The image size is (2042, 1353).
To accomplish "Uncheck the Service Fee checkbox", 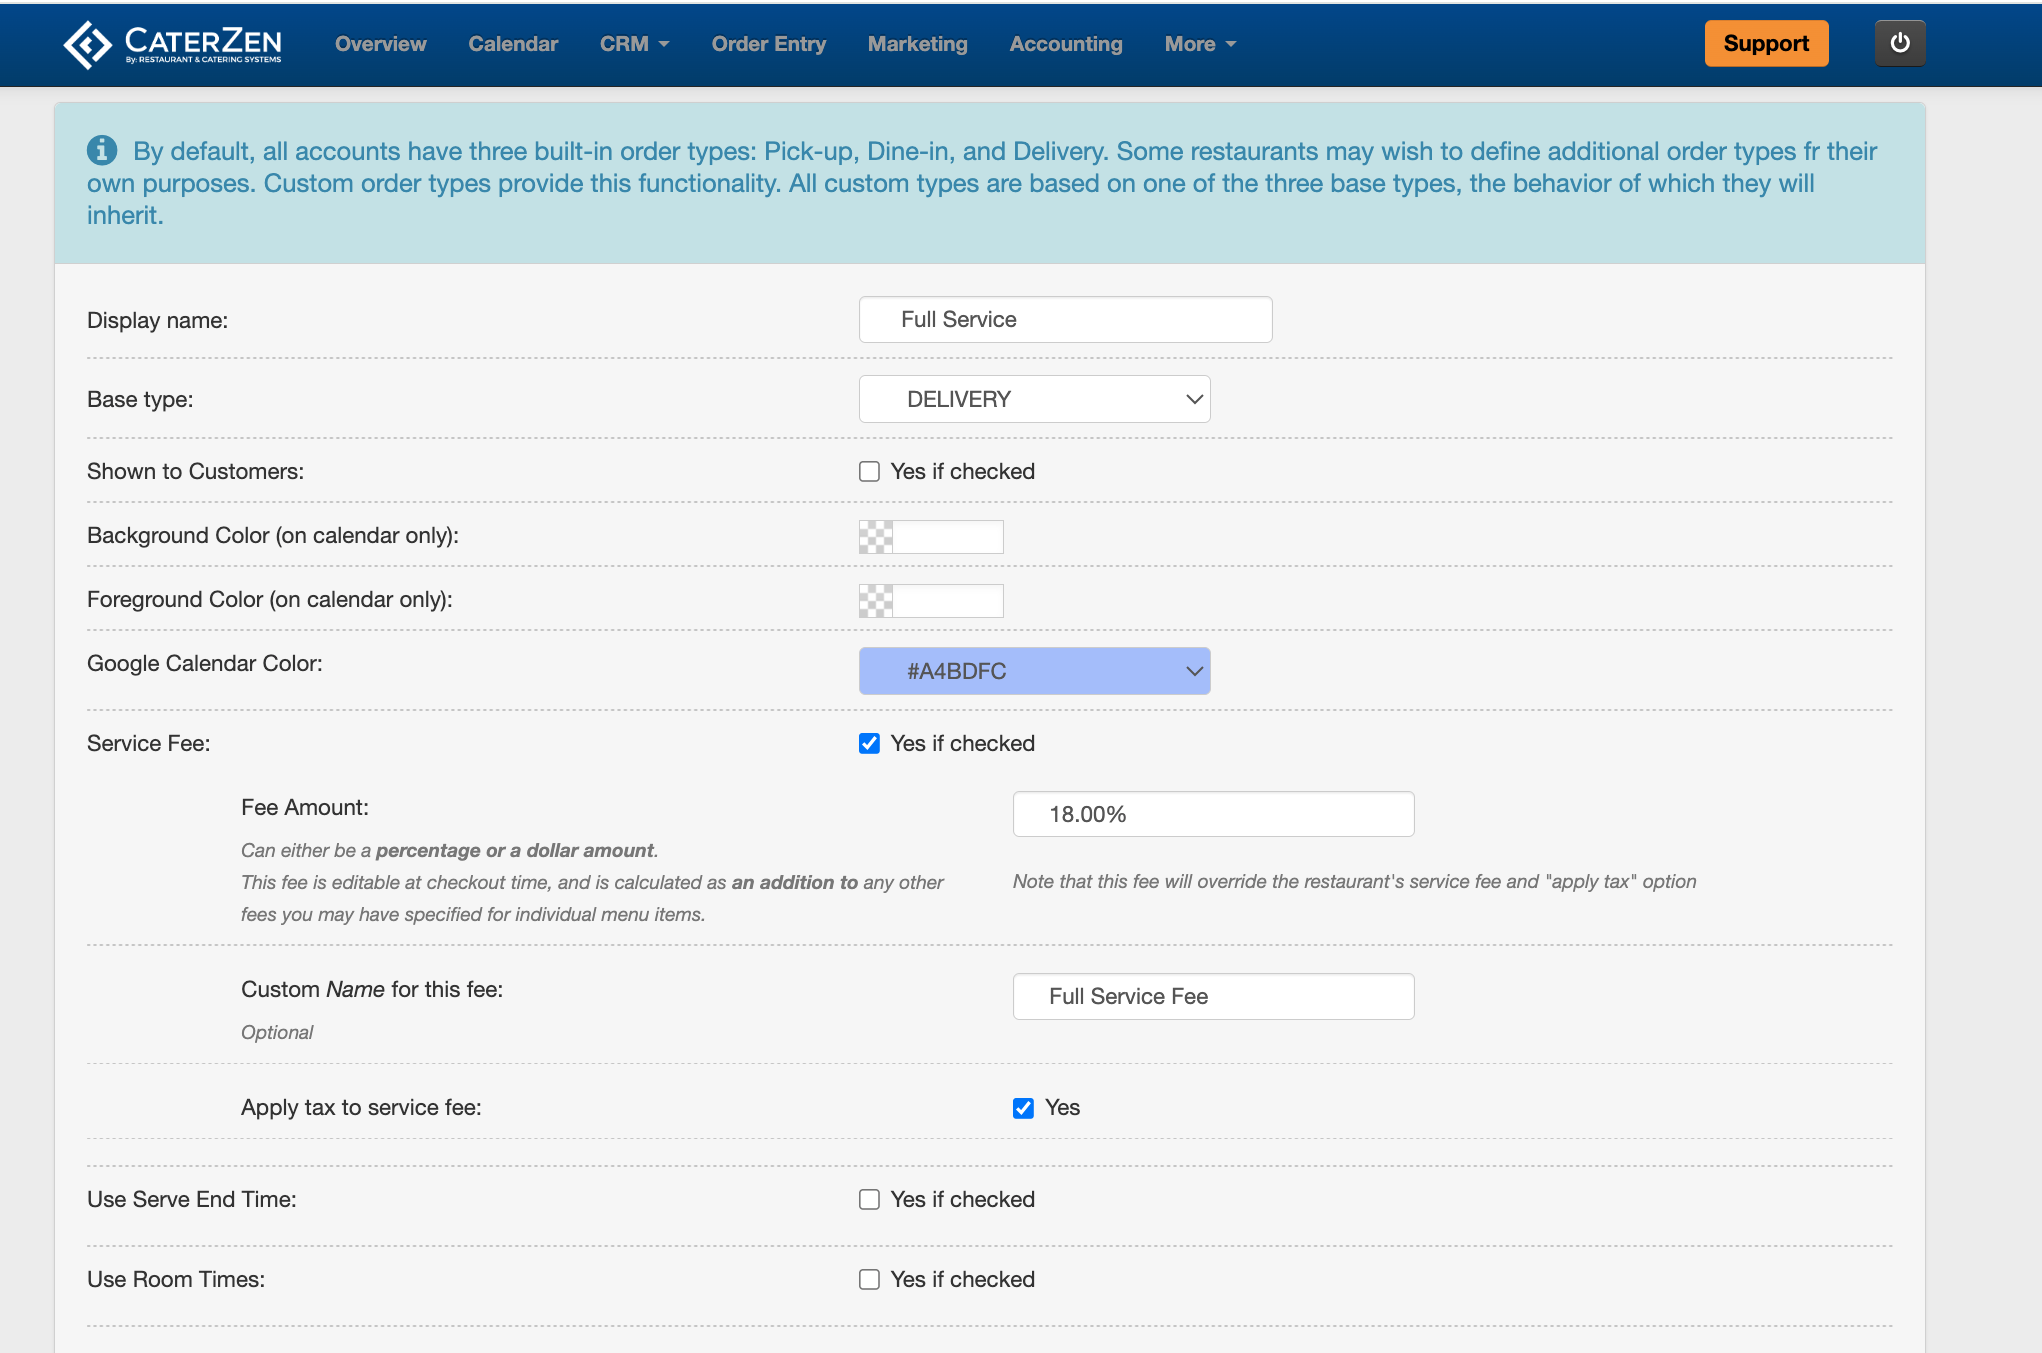I will (x=869, y=744).
